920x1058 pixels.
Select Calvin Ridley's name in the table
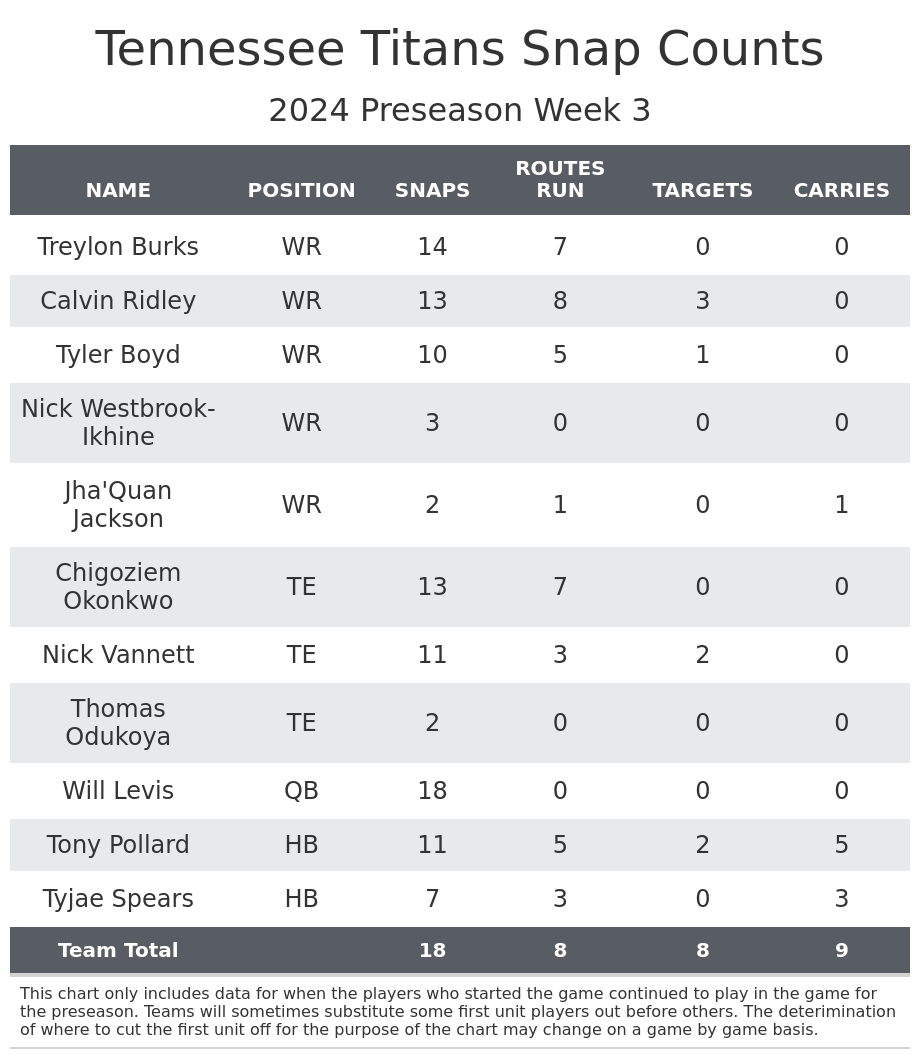(x=118, y=302)
